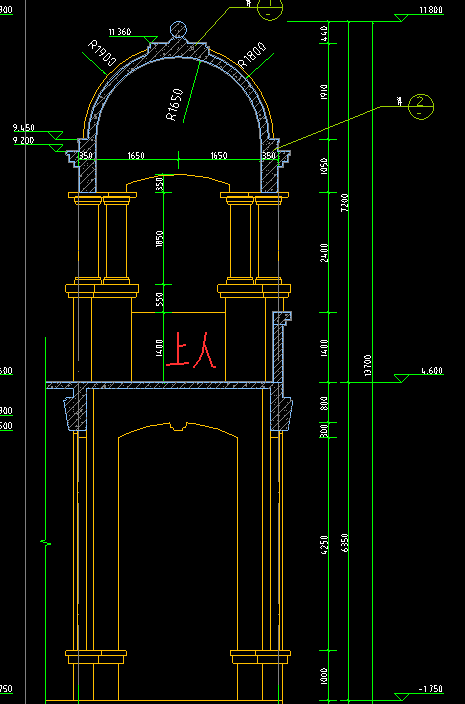Screen dimensions: 465x704
Task: Click the 440 vertical dimension text
Action: pos(324,35)
